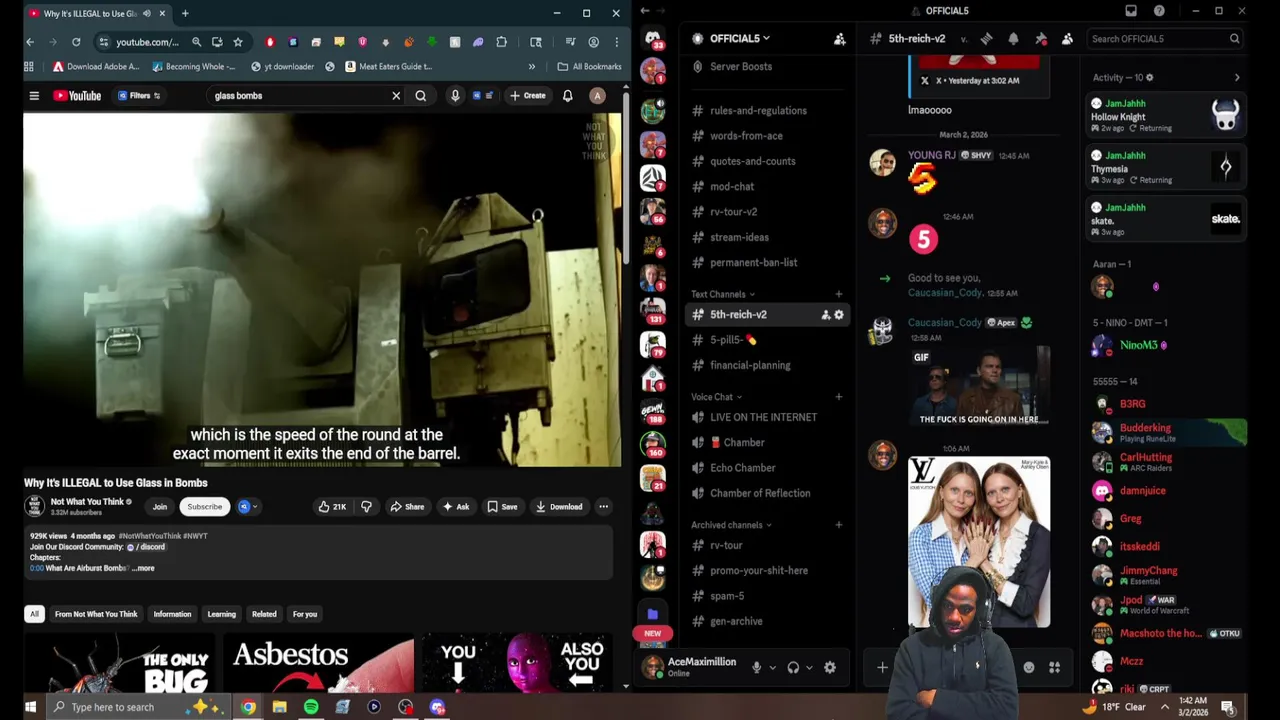1280x720 pixels.
Task: Expand description with '...more' link
Action: click(x=143, y=568)
